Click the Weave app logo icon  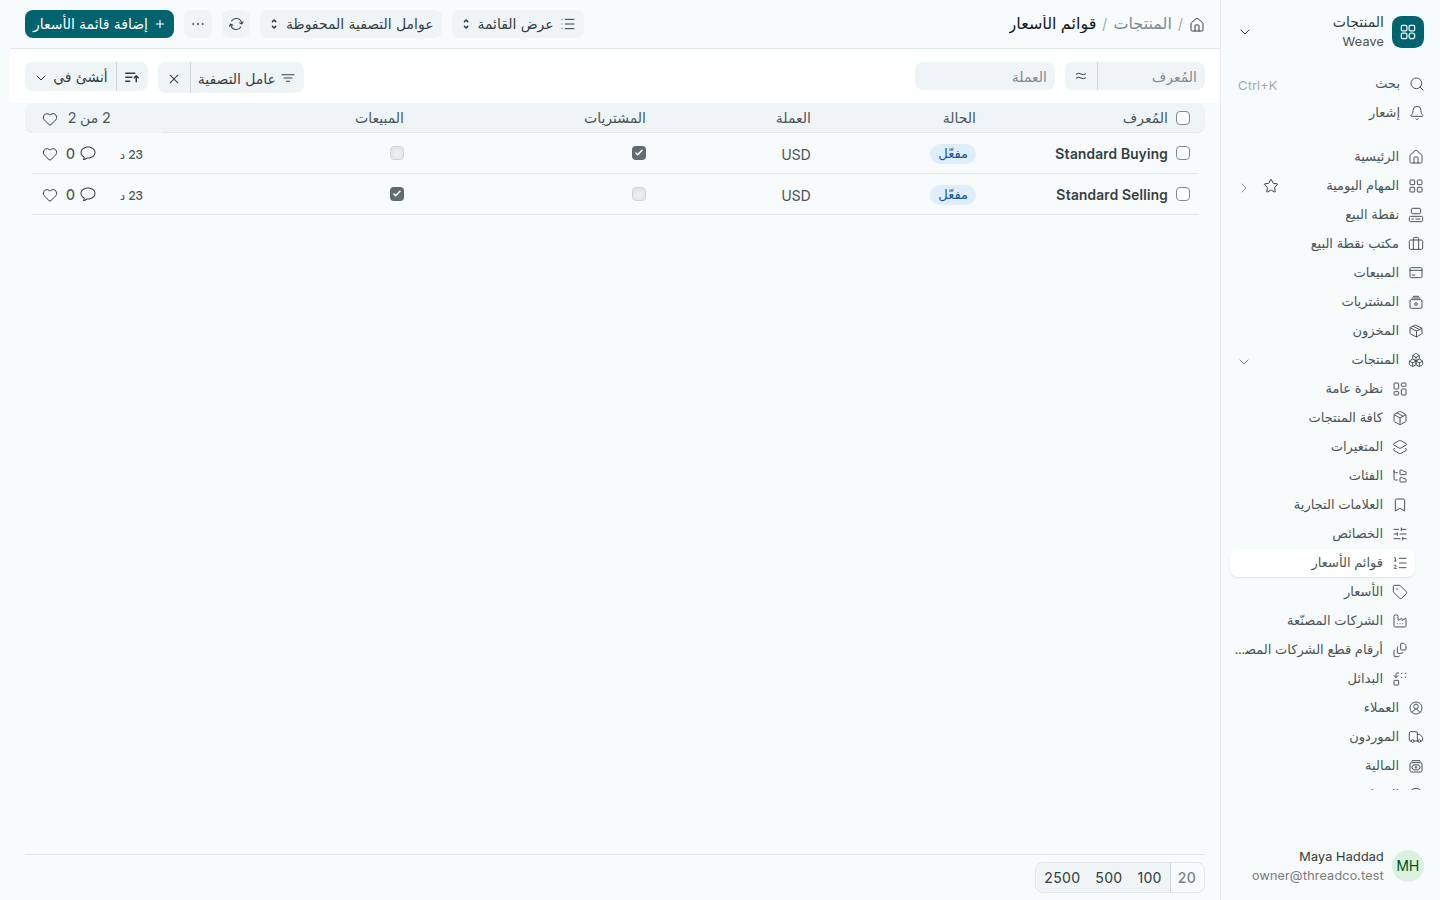pos(1408,32)
